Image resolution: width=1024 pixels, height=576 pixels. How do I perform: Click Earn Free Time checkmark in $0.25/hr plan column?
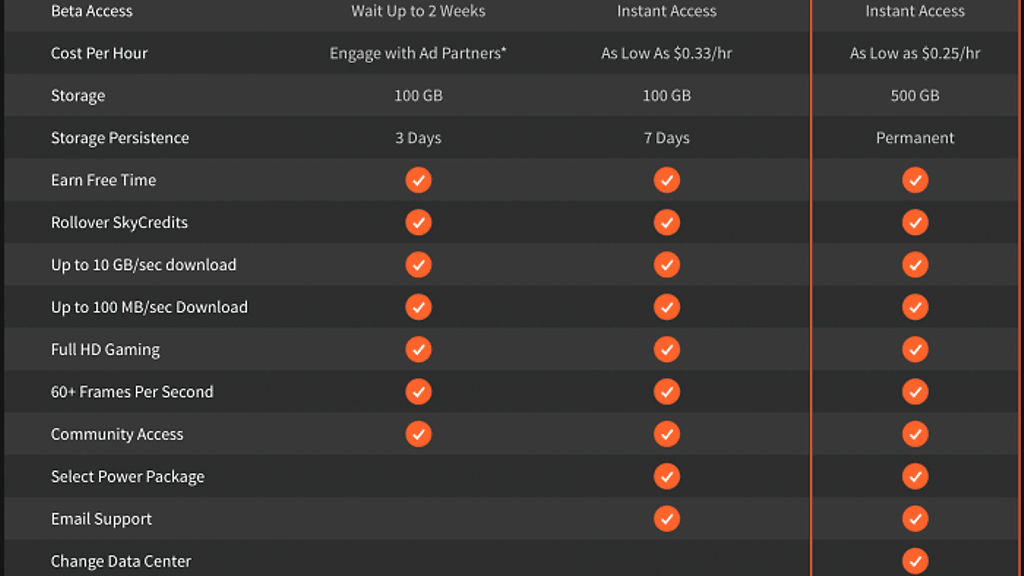[x=915, y=180]
